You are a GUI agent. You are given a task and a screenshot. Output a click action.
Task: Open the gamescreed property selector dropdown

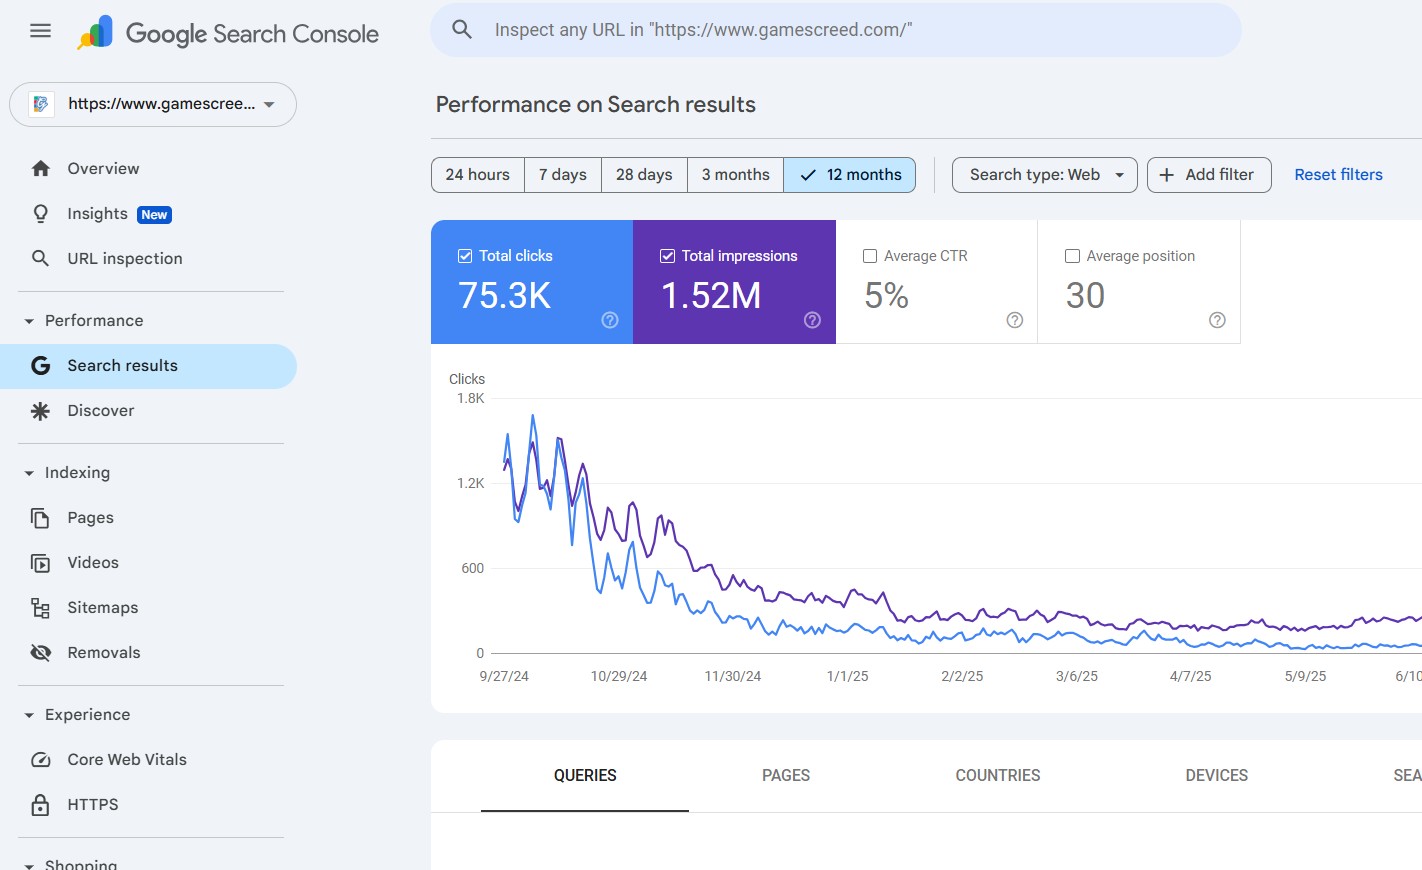[152, 104]
